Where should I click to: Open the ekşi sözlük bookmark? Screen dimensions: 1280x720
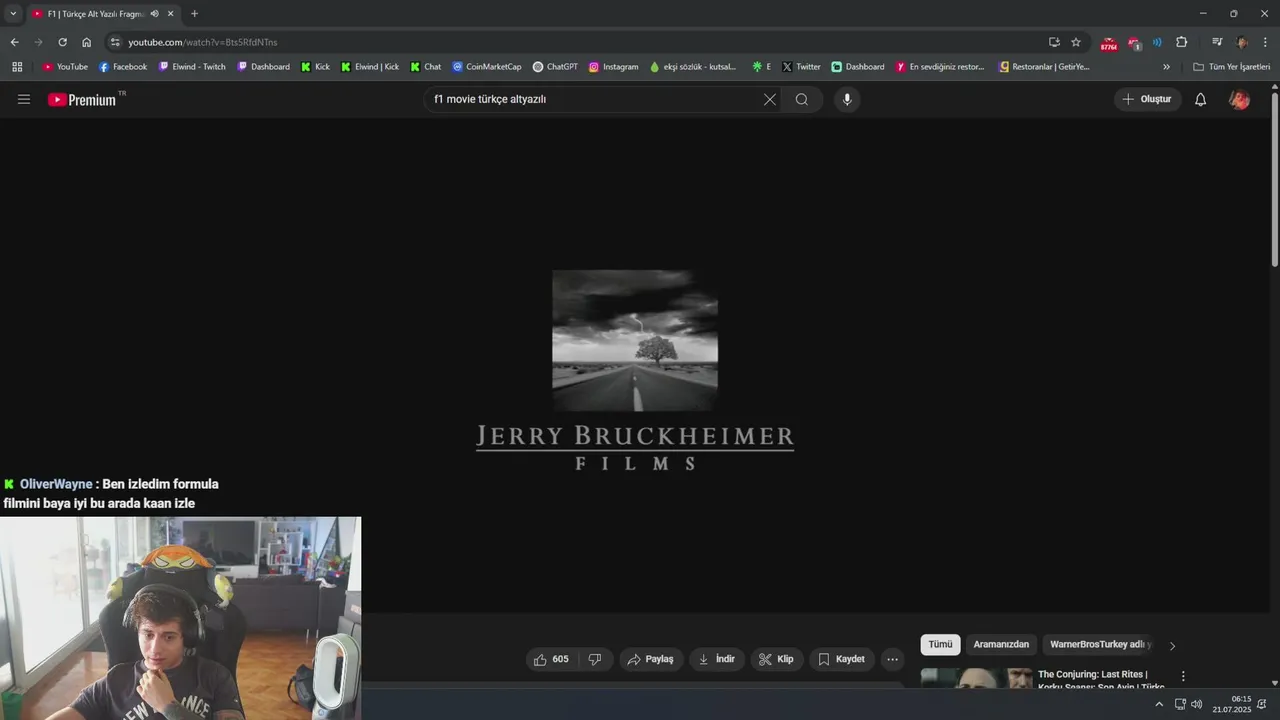click(x=694, y=67)
